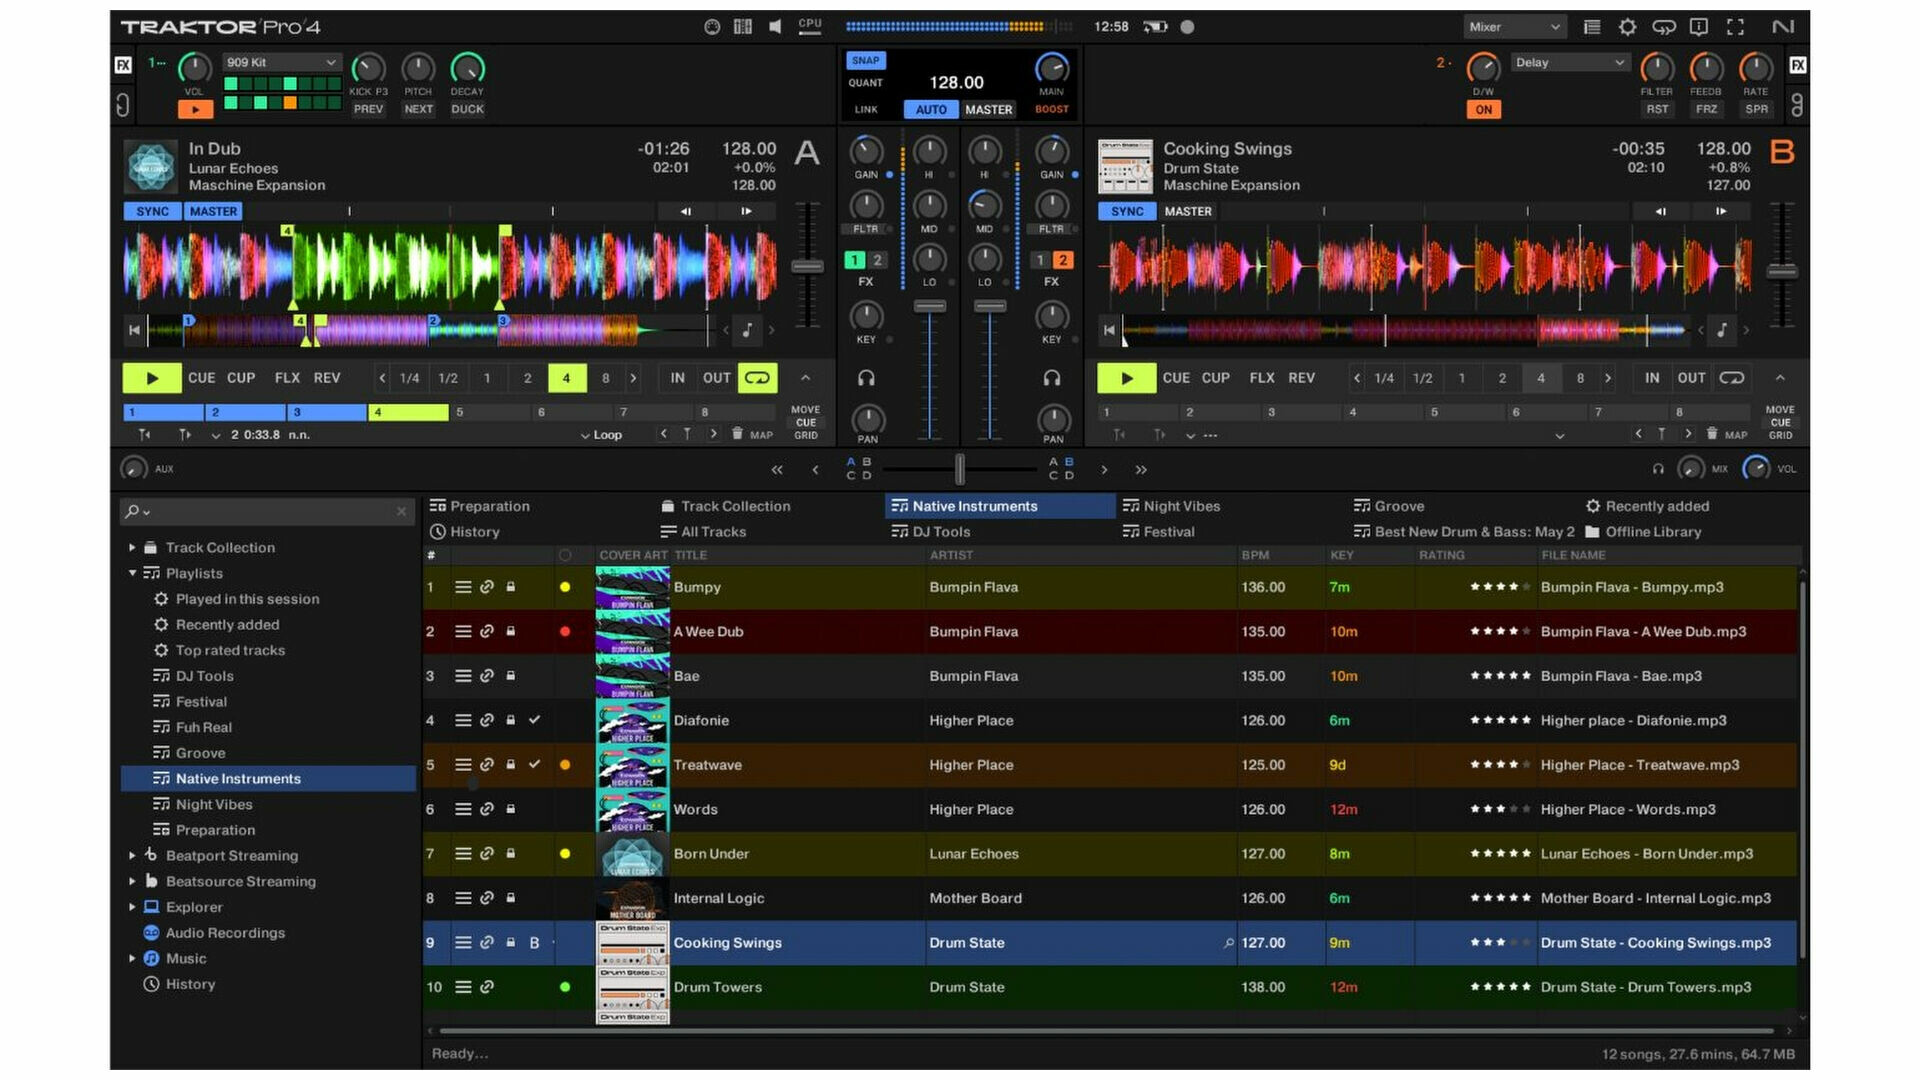Select the Drum Towers cover art thumbnail
The width and height of the screenshot is (1920, 1080).
point(633,987)
